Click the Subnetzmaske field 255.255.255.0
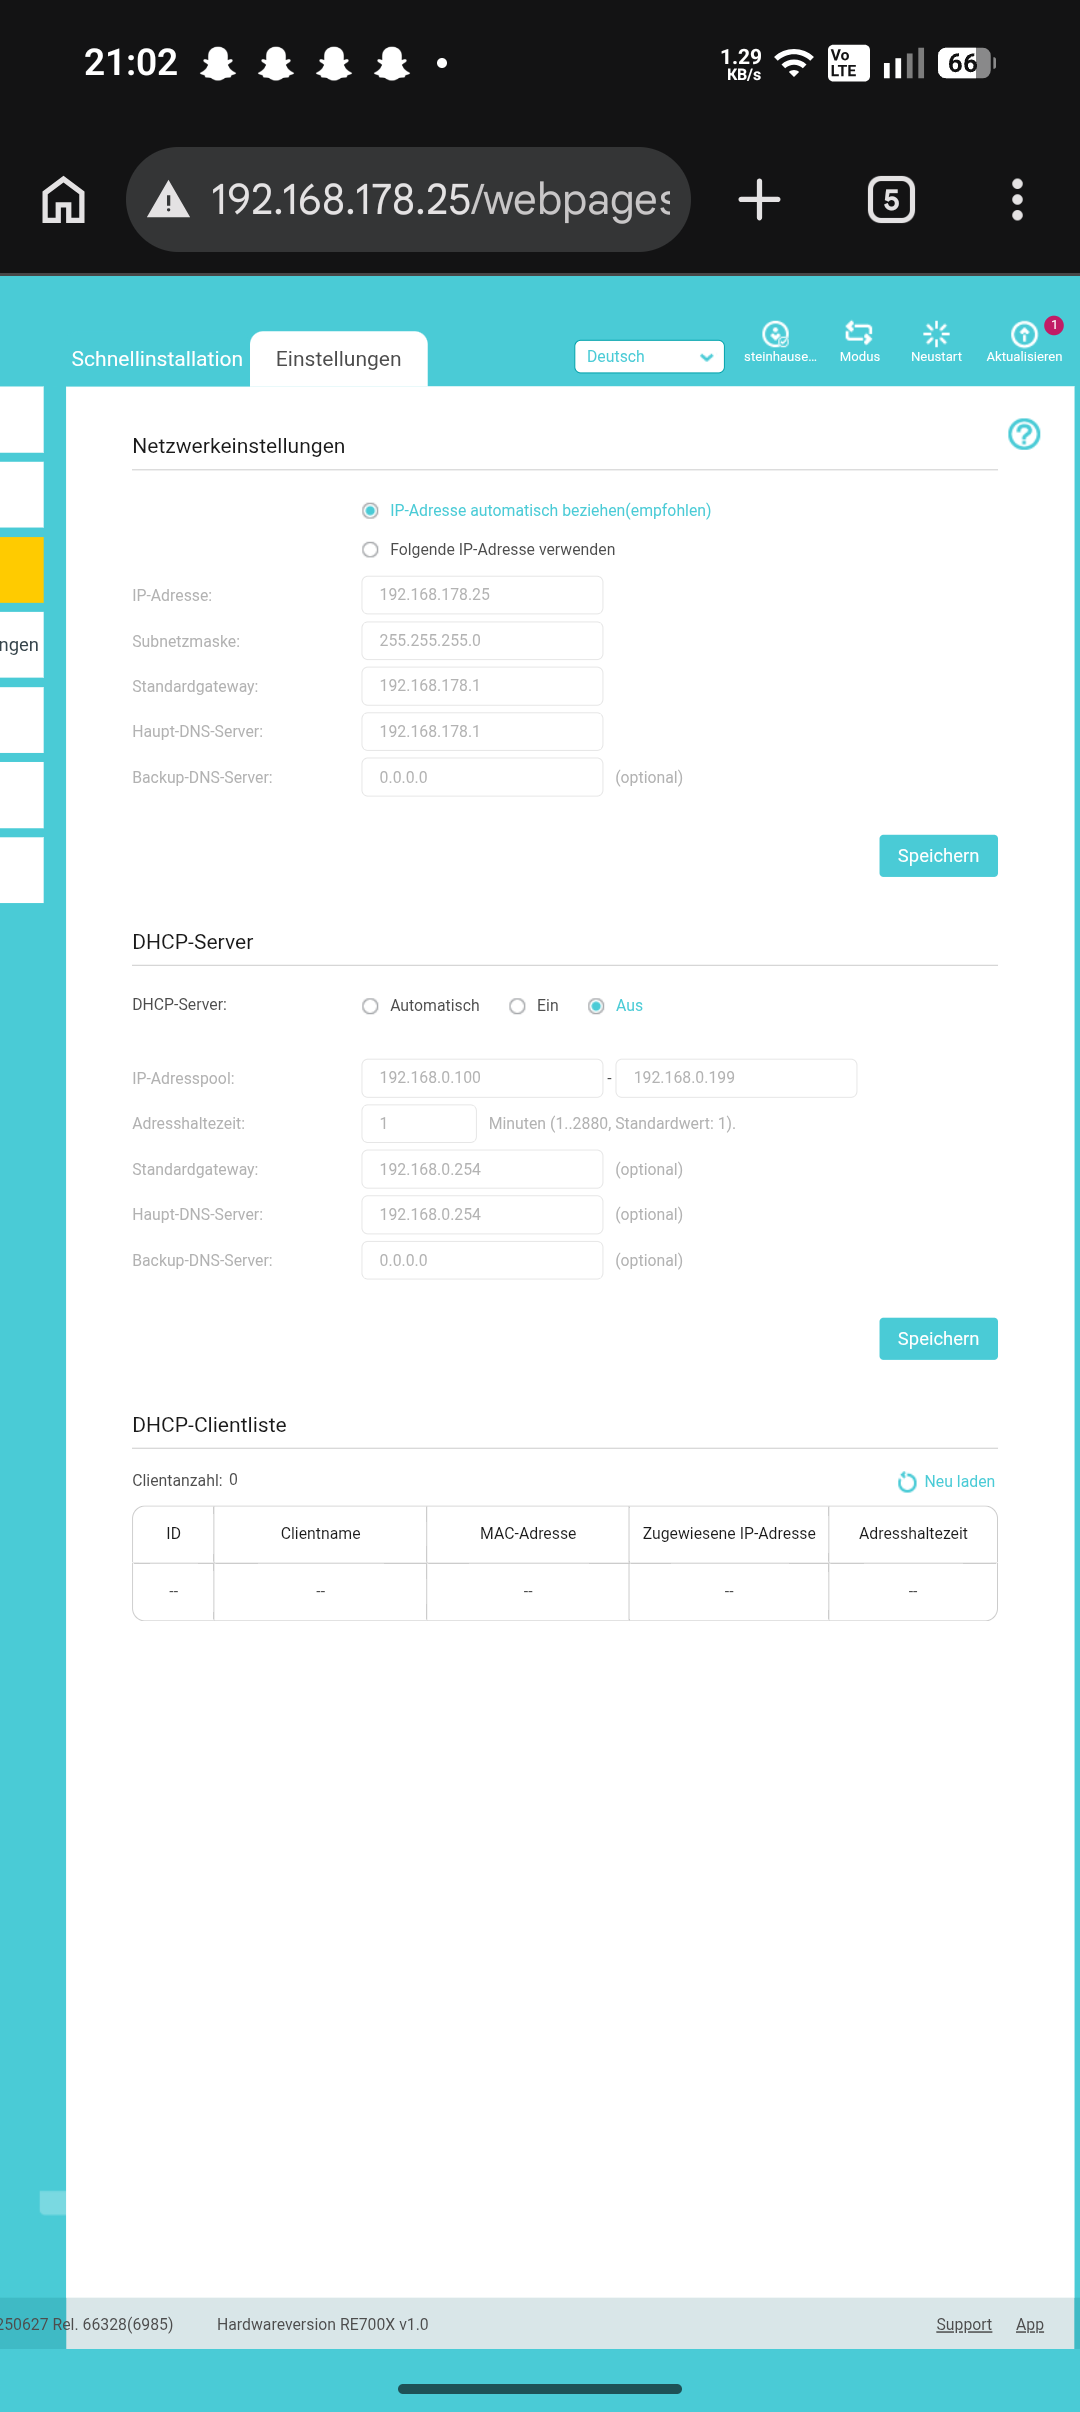 point(482,641)
